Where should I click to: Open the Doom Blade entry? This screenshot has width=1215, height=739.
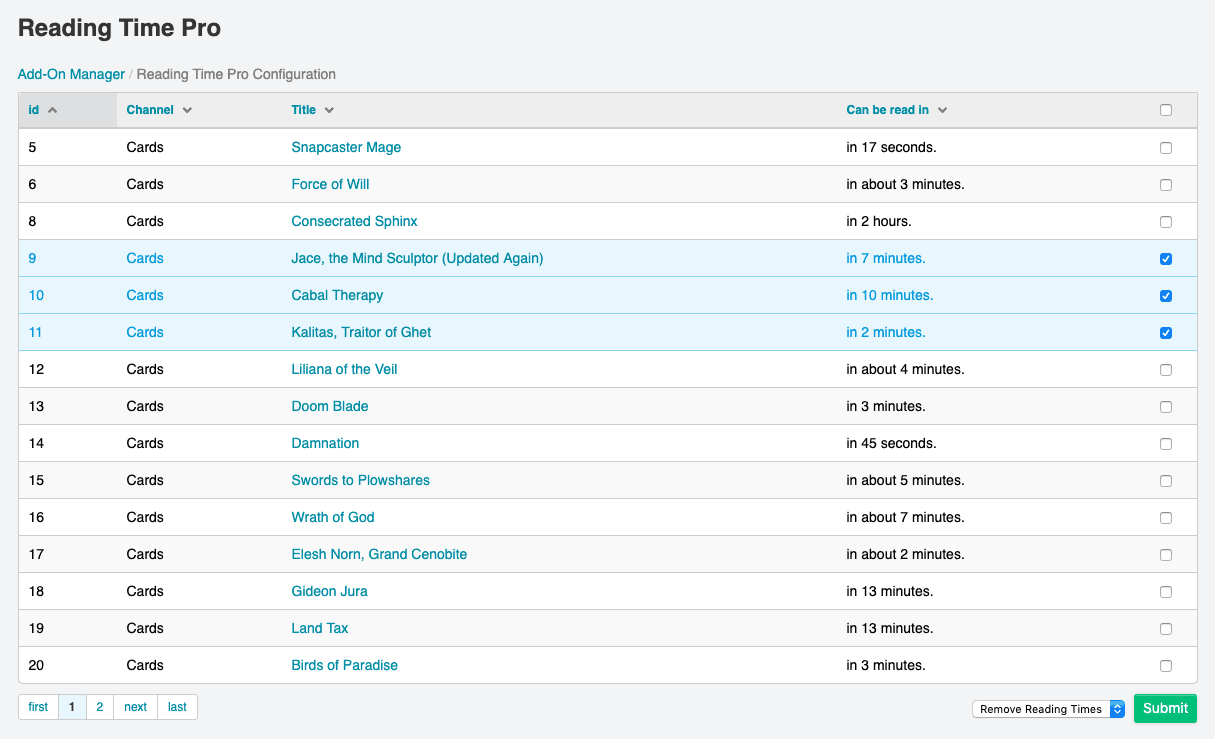pos(330,406)
